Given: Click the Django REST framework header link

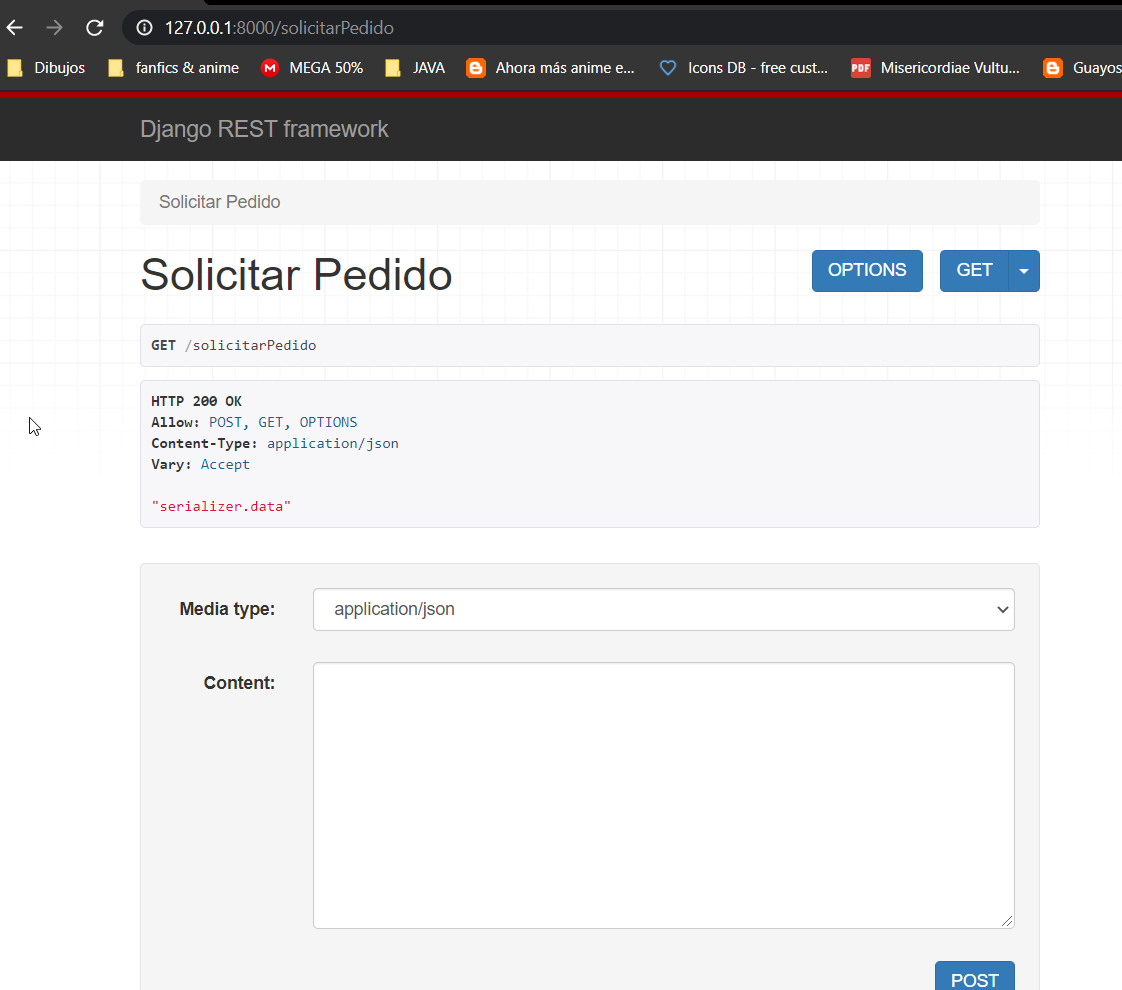Looking at the screenshot, I should point(264,128).
